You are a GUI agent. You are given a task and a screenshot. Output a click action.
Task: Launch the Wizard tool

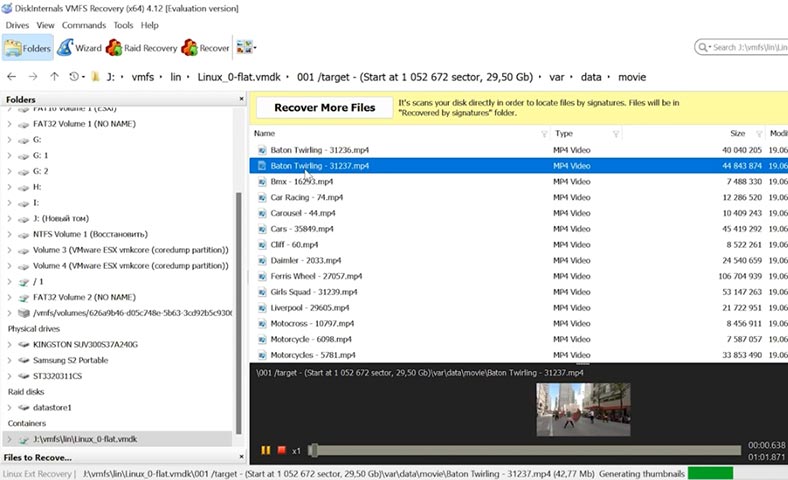(79, 48)
